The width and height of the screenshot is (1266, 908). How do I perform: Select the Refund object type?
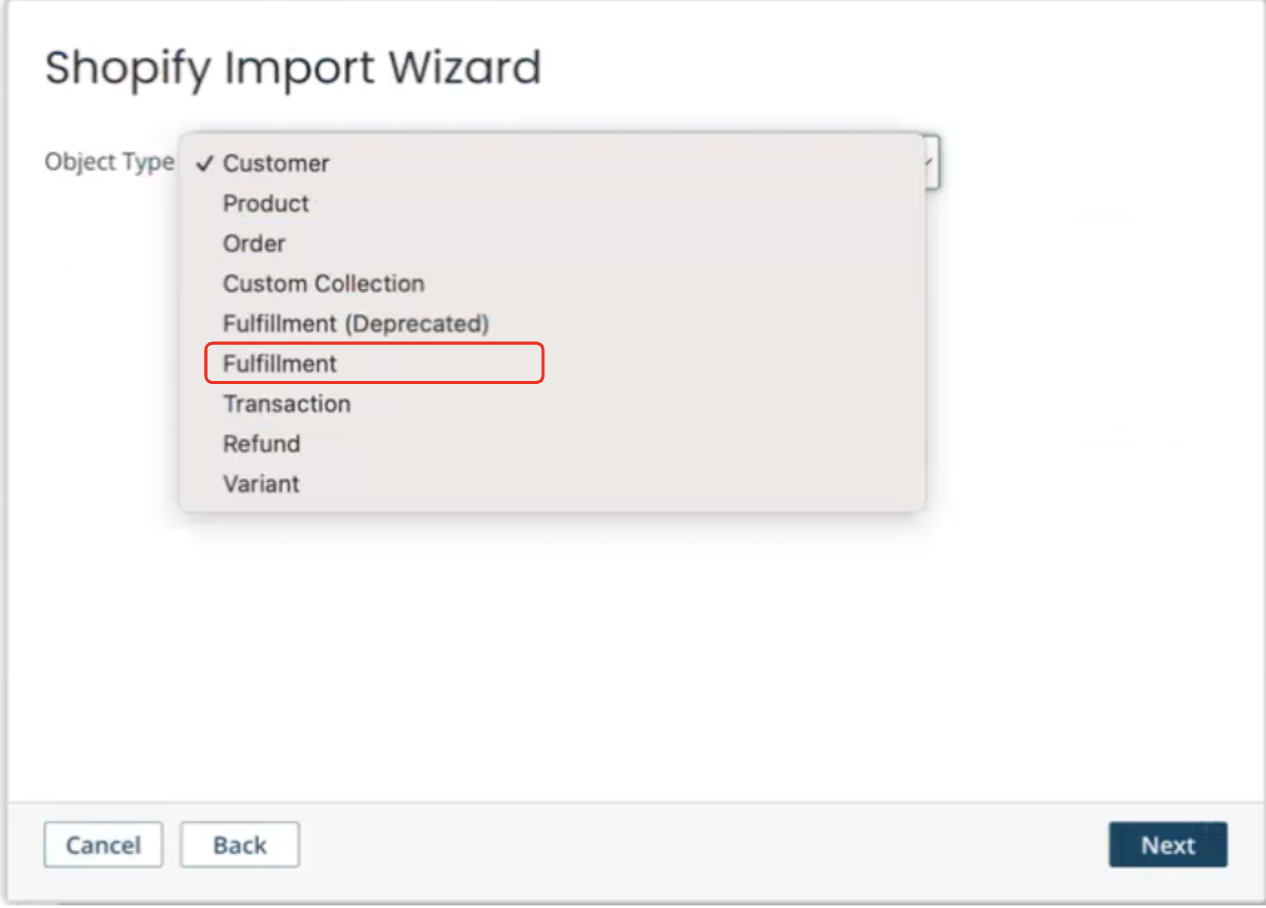coord(552,443)
